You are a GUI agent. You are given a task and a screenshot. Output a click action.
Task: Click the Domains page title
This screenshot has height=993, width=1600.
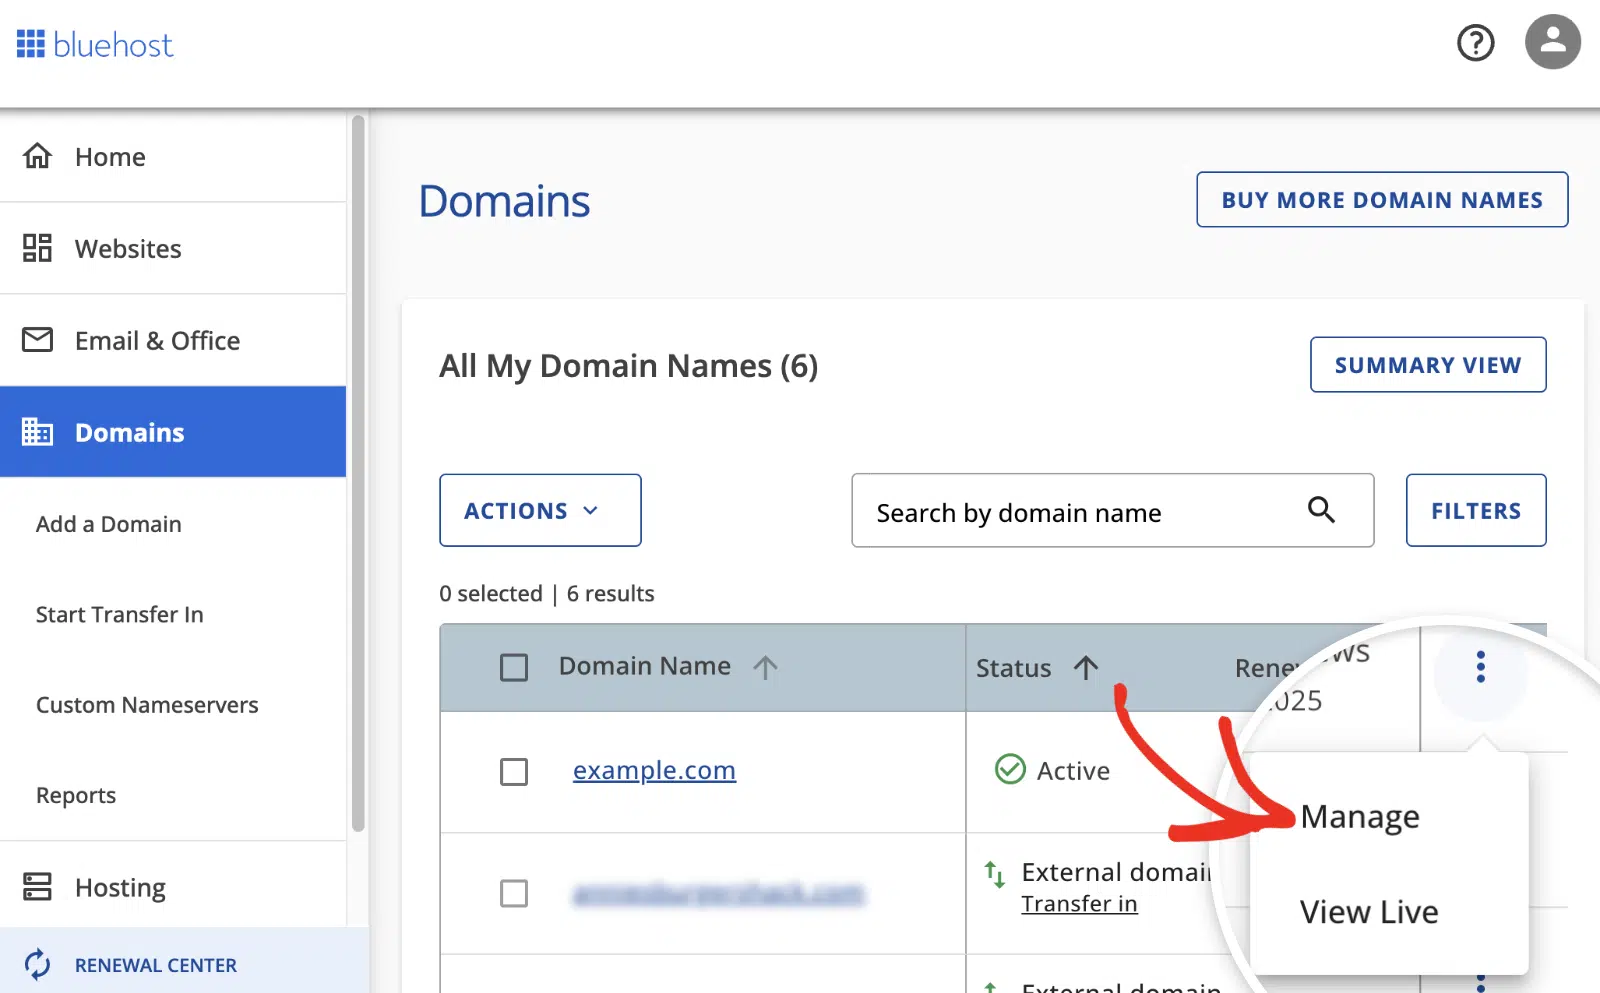pyautogui.click(x=504, y=201)
